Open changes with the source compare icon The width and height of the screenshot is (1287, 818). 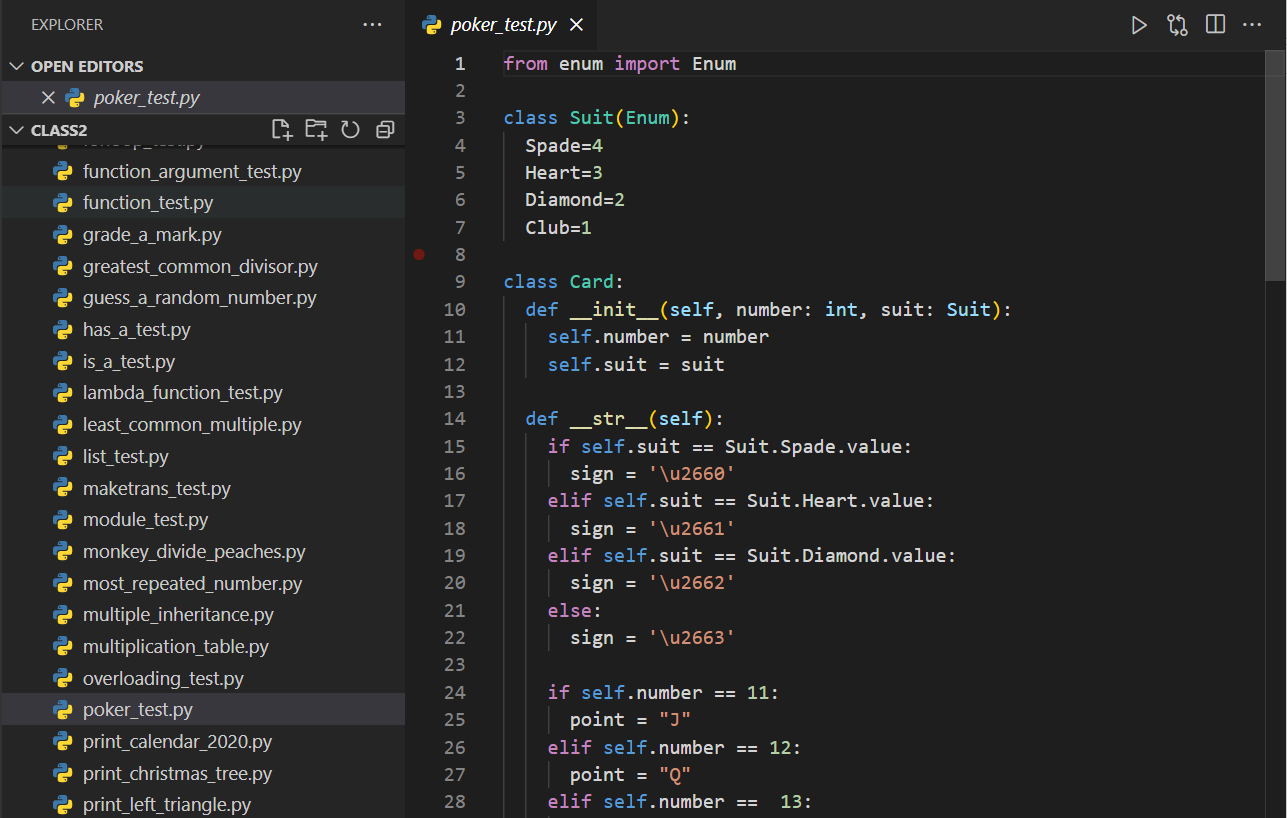coord(1177,25)
